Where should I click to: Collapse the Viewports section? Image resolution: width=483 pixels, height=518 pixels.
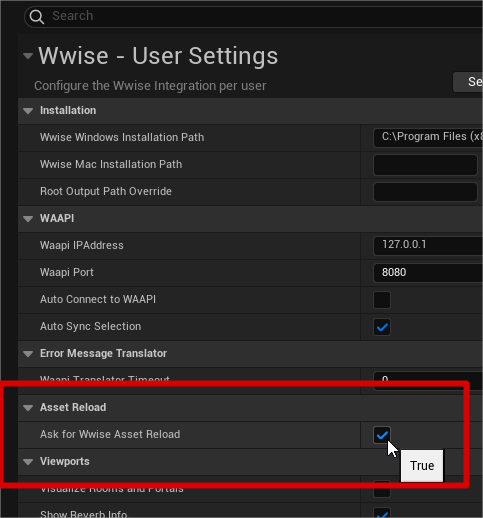(x=28, y=462)
